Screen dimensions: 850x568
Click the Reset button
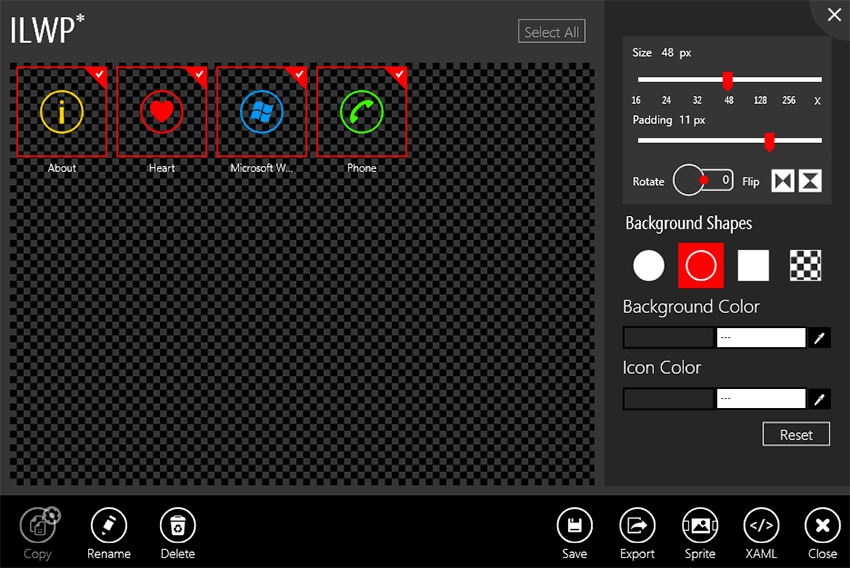pyautogui.click(x=796, y=434)
